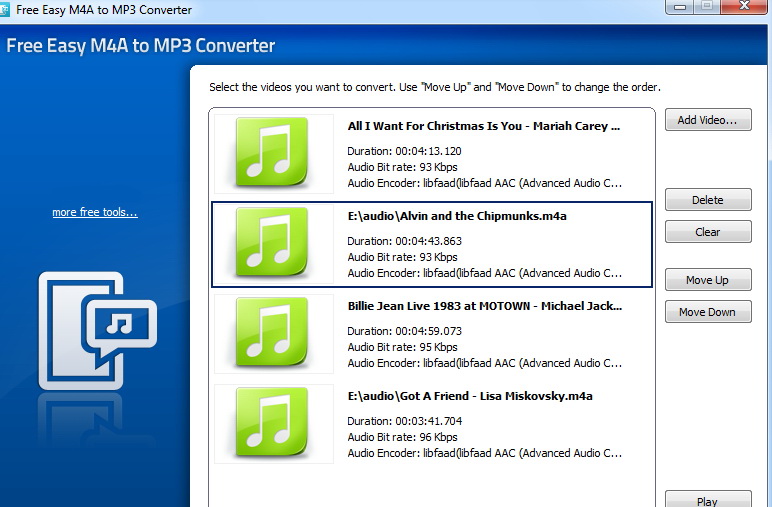The image size is (772, 507).
Task: Click the duration 00:04:13.120 text
Action: [404, 151]
